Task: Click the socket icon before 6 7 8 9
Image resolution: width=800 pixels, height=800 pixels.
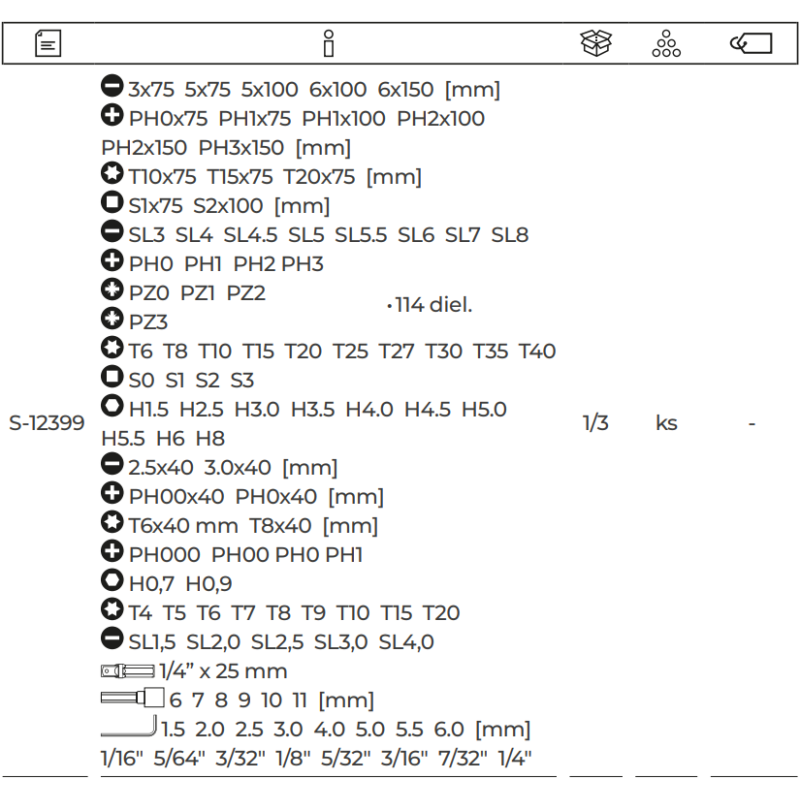Action: (x=132, y=699)
